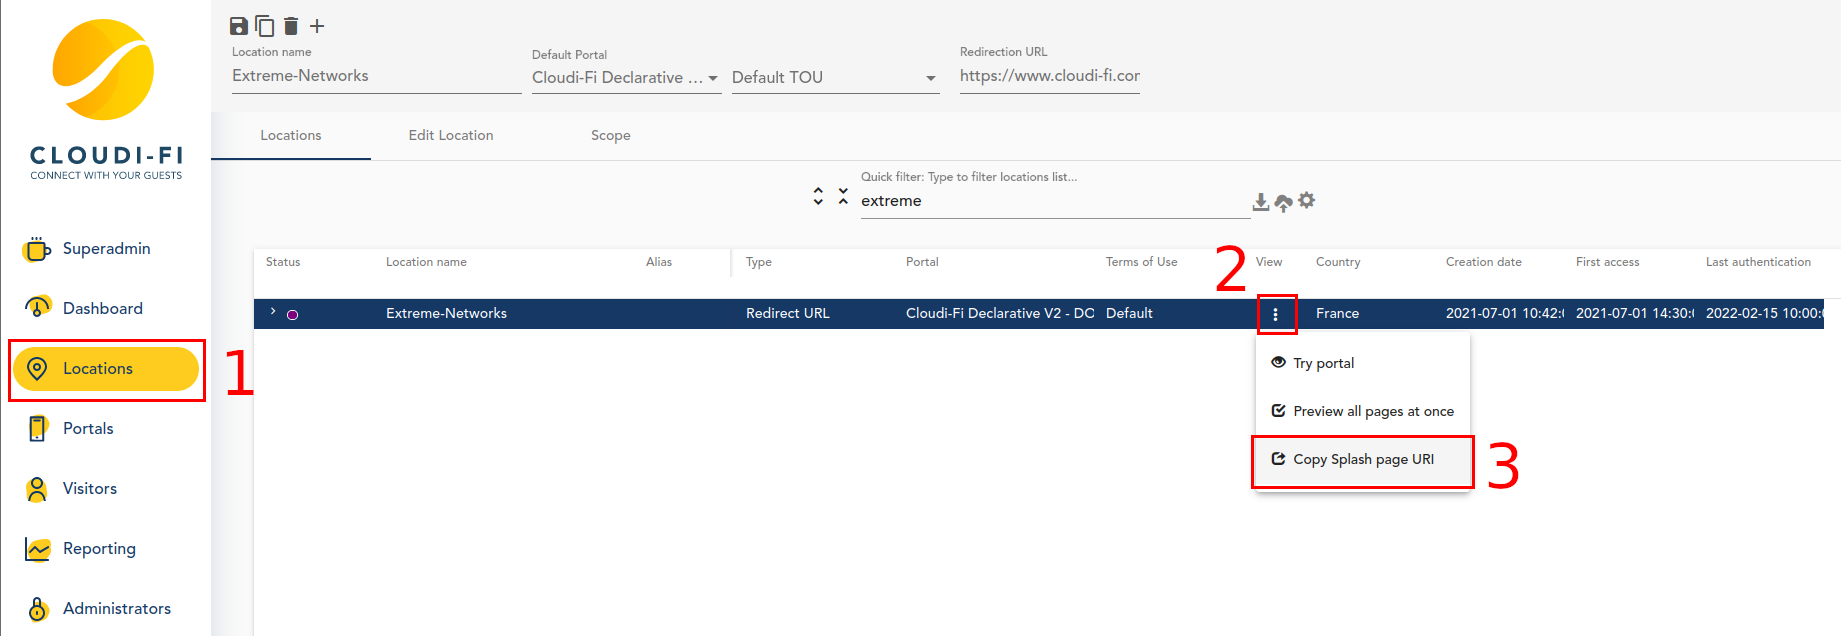Viewport: 1841px width, 636px height.
Task: Click the Creation date column header
Action: pyautogui.click(x=1484, y=262)
